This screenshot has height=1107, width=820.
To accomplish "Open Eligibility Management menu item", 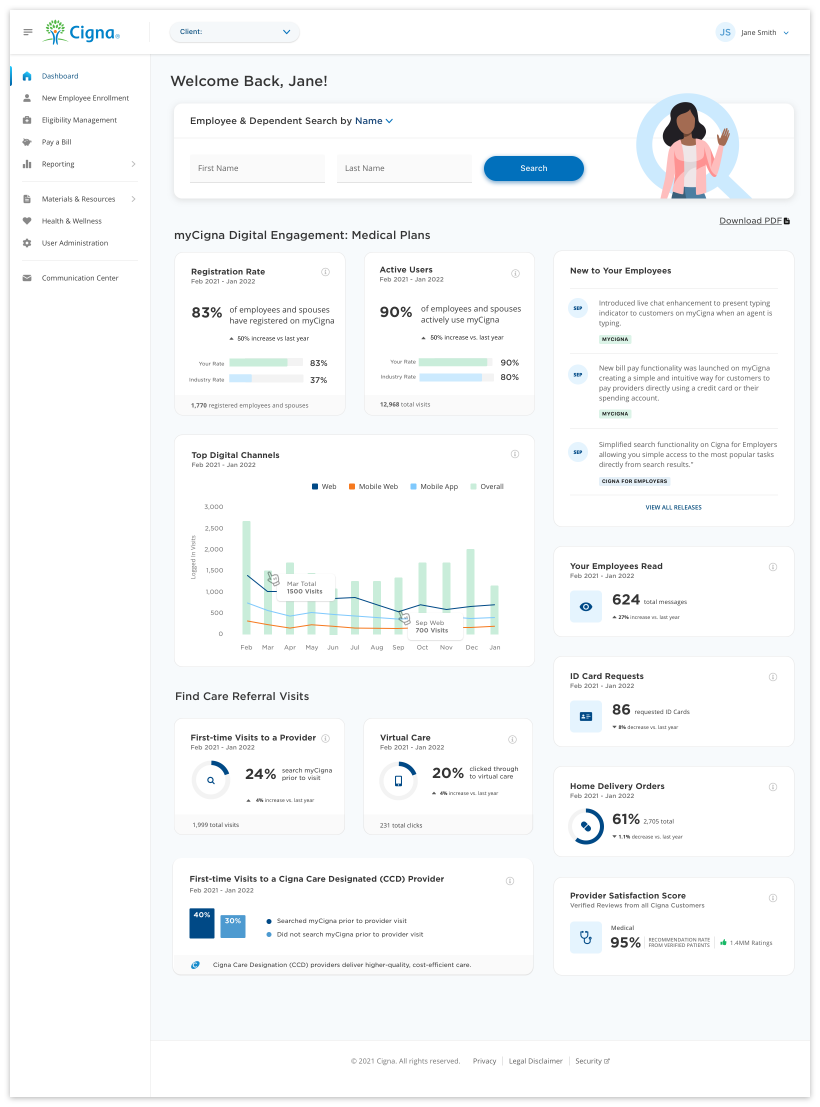I will pyautogui.click(x=79, y=120).
